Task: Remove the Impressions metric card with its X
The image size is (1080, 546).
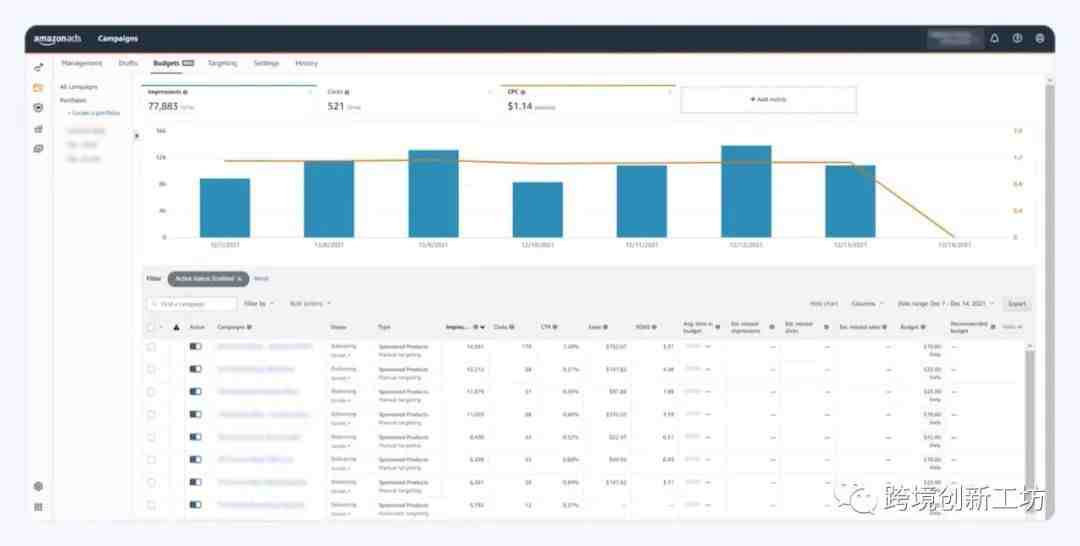Action: (310, 92)
